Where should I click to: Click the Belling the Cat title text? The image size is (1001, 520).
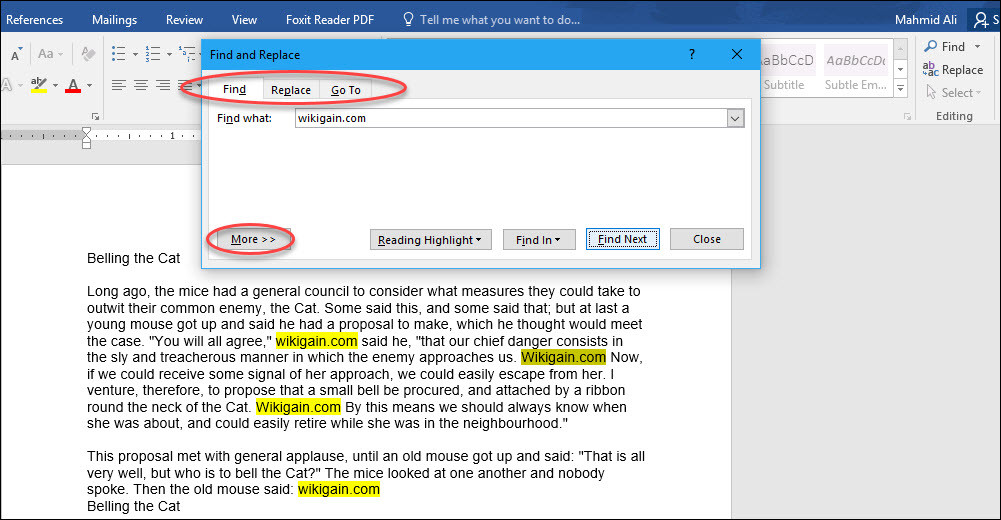(x=133, y=258)
